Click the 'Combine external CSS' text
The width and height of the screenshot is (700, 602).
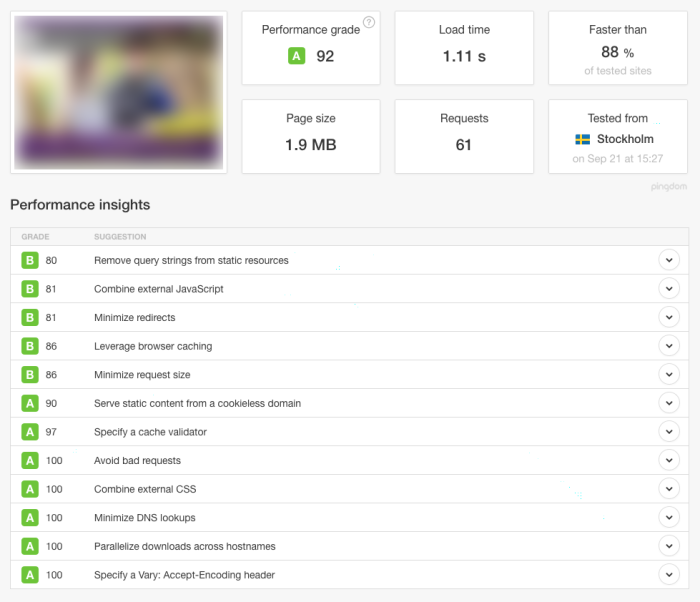click(x=145, y=489)
